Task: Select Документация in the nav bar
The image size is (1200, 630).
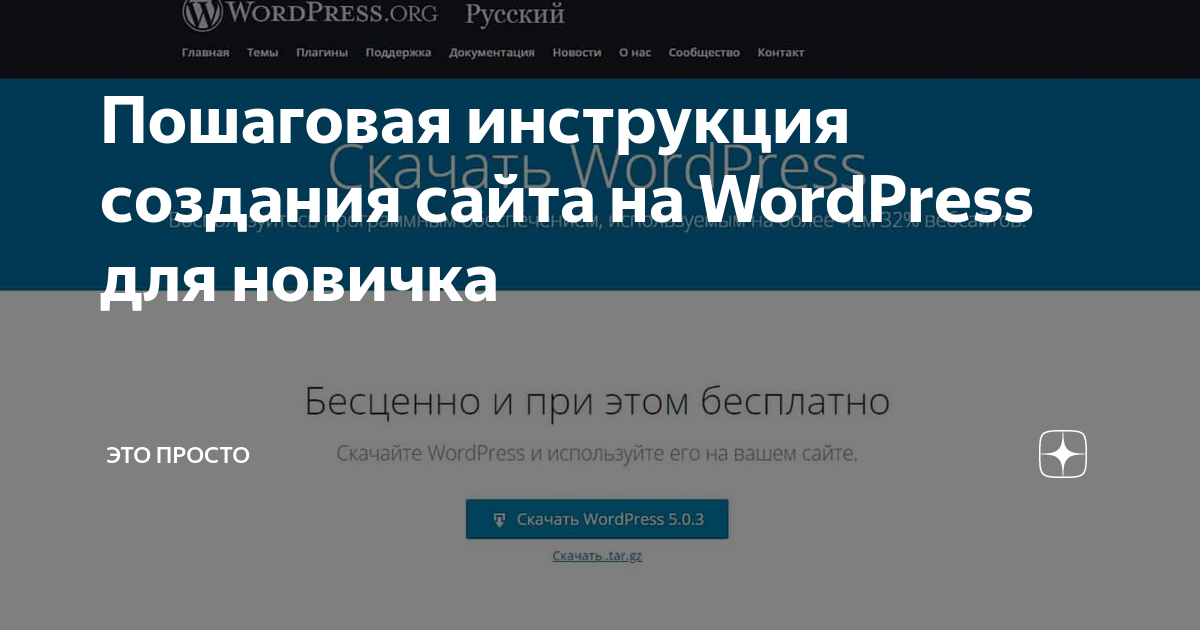Action: (x=491, y=53)
